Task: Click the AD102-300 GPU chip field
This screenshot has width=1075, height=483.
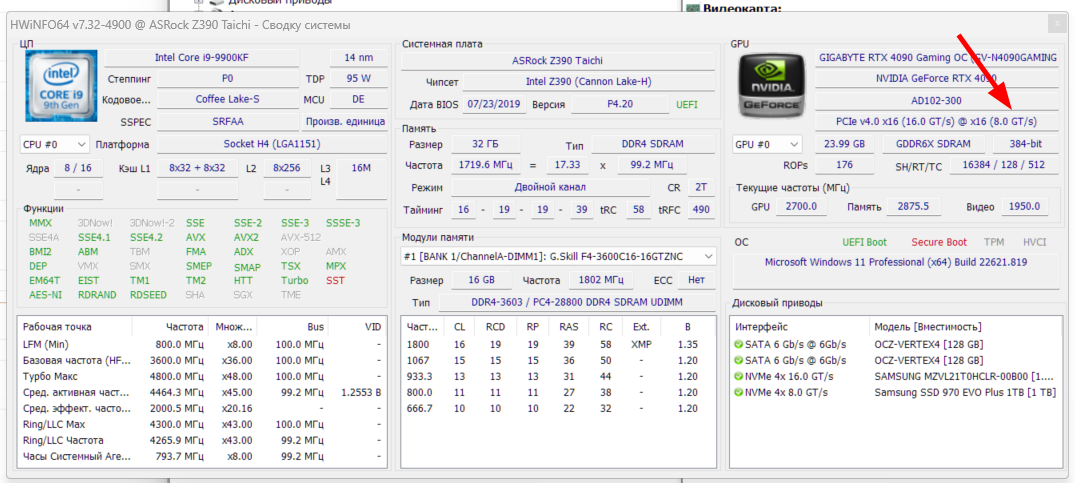Action: tap(937, 100)
